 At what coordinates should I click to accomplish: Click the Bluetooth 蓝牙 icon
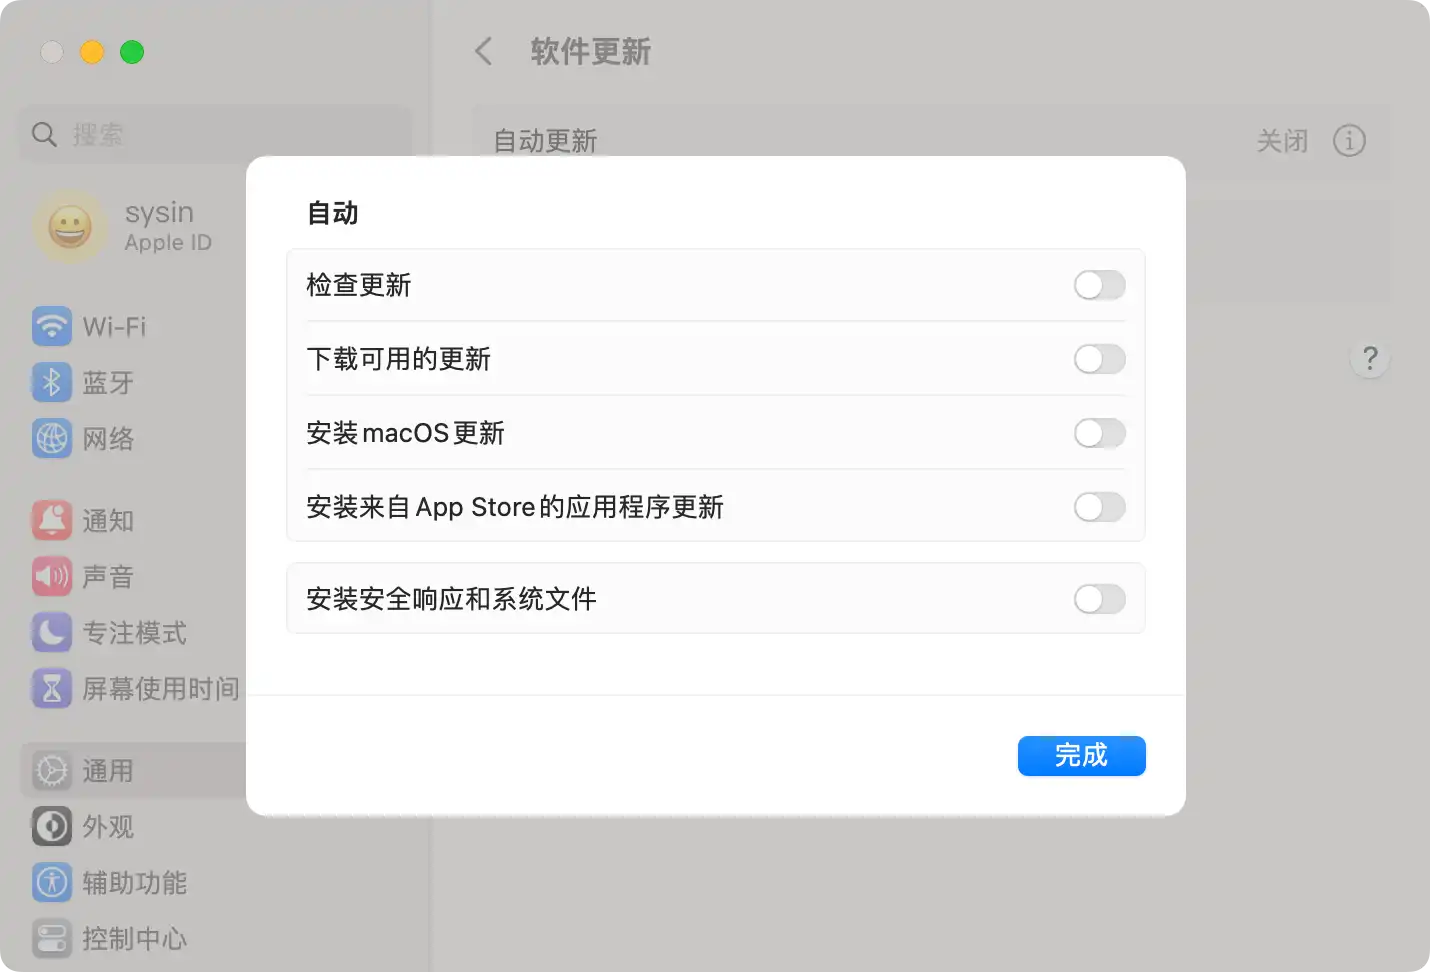click(52, 382)
